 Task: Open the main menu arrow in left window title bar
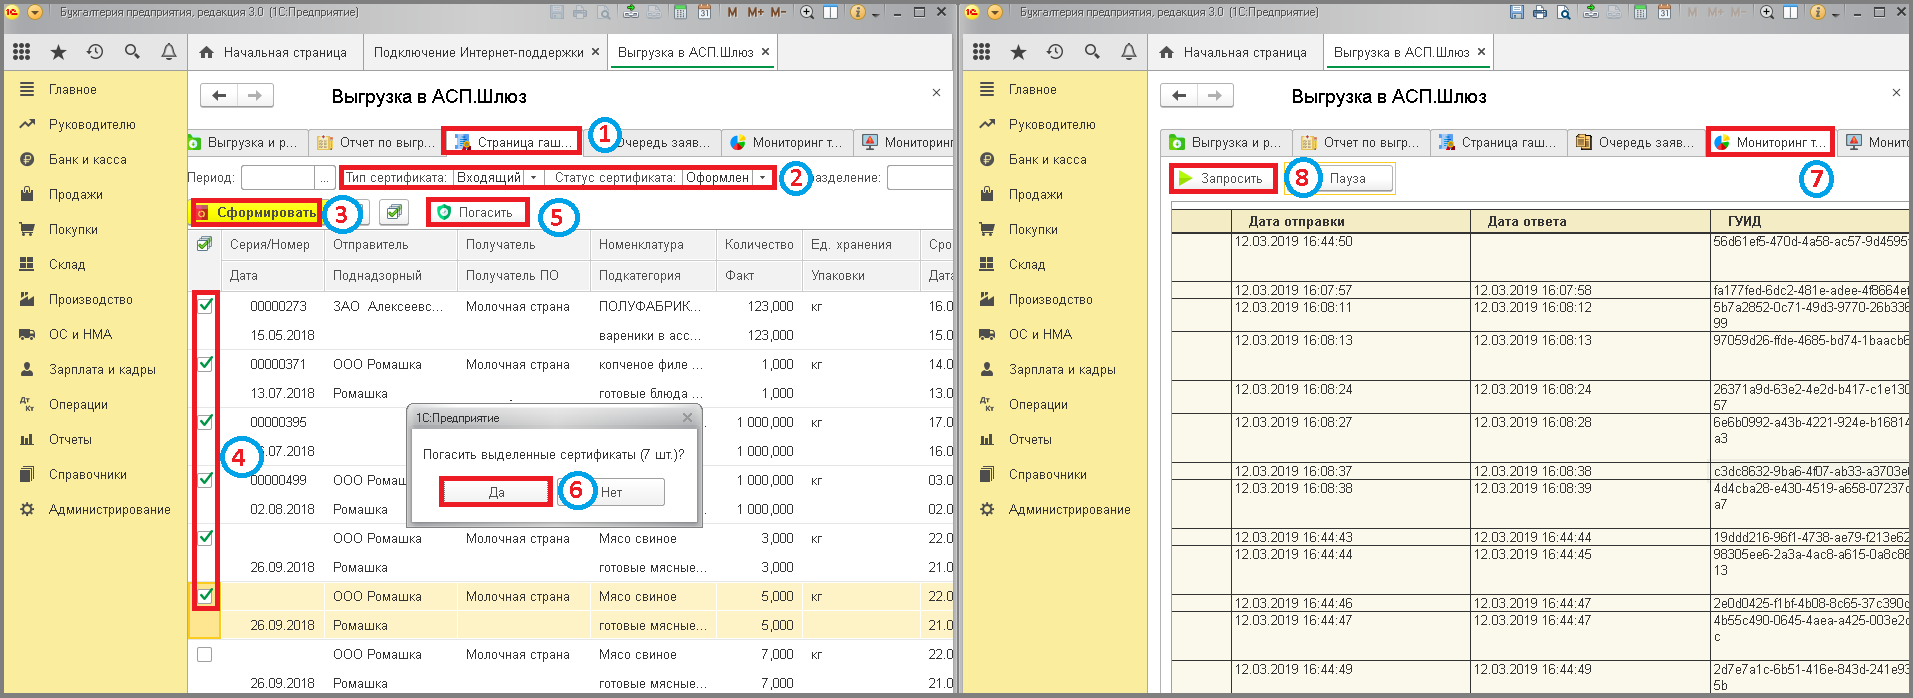(x=35, y=12)
